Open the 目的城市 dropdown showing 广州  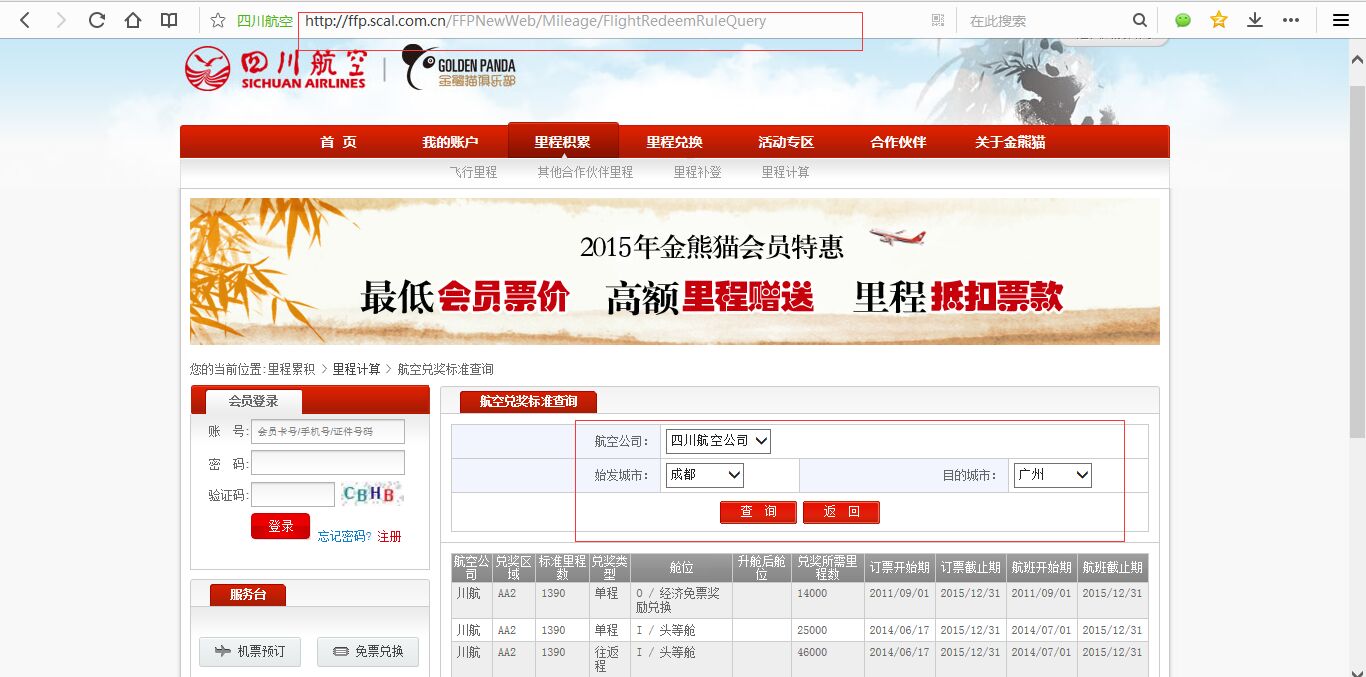[1053, 475]
